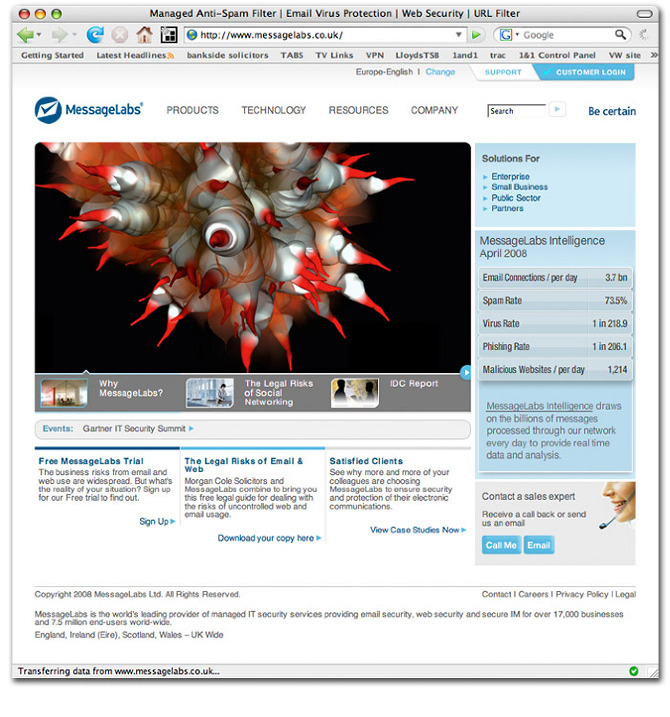Click in the Google search field
Screen dimensions: 670x717
[567, 35]
